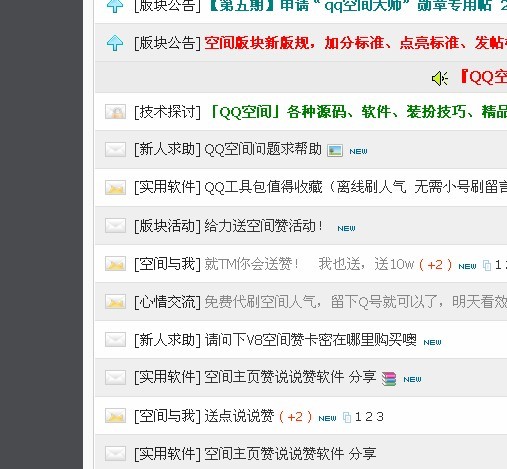Click the NEW badge next to the archive icon
507x469 pixels.
(412, 380)
